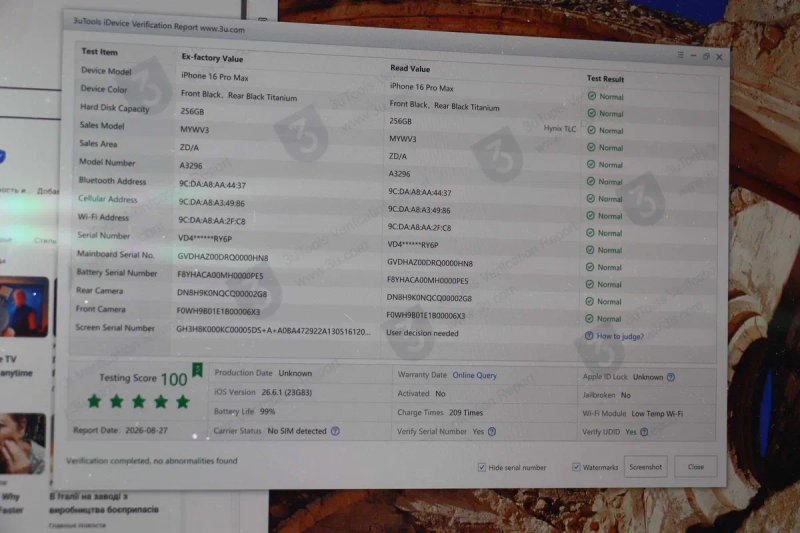Open the How to judge? link

pos(620,336)
